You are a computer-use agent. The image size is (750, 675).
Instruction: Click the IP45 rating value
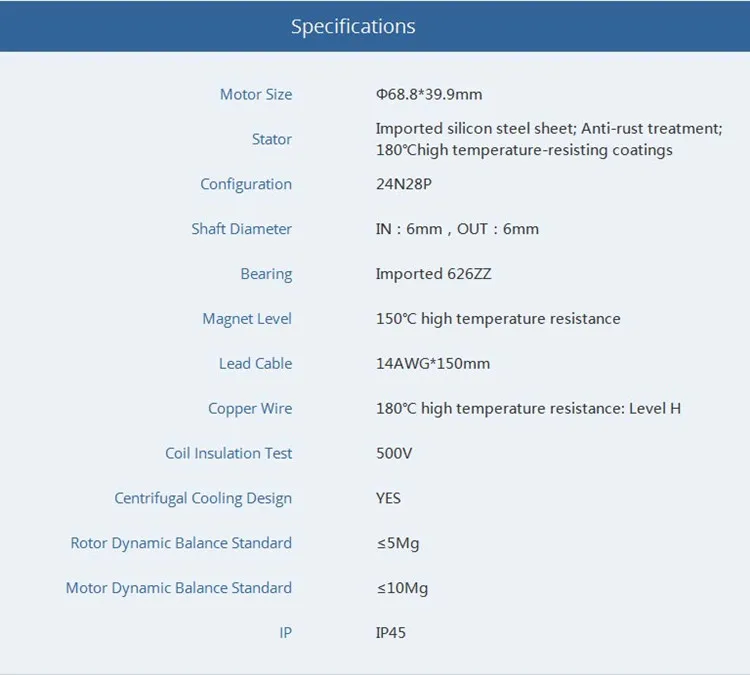point(391,633)
